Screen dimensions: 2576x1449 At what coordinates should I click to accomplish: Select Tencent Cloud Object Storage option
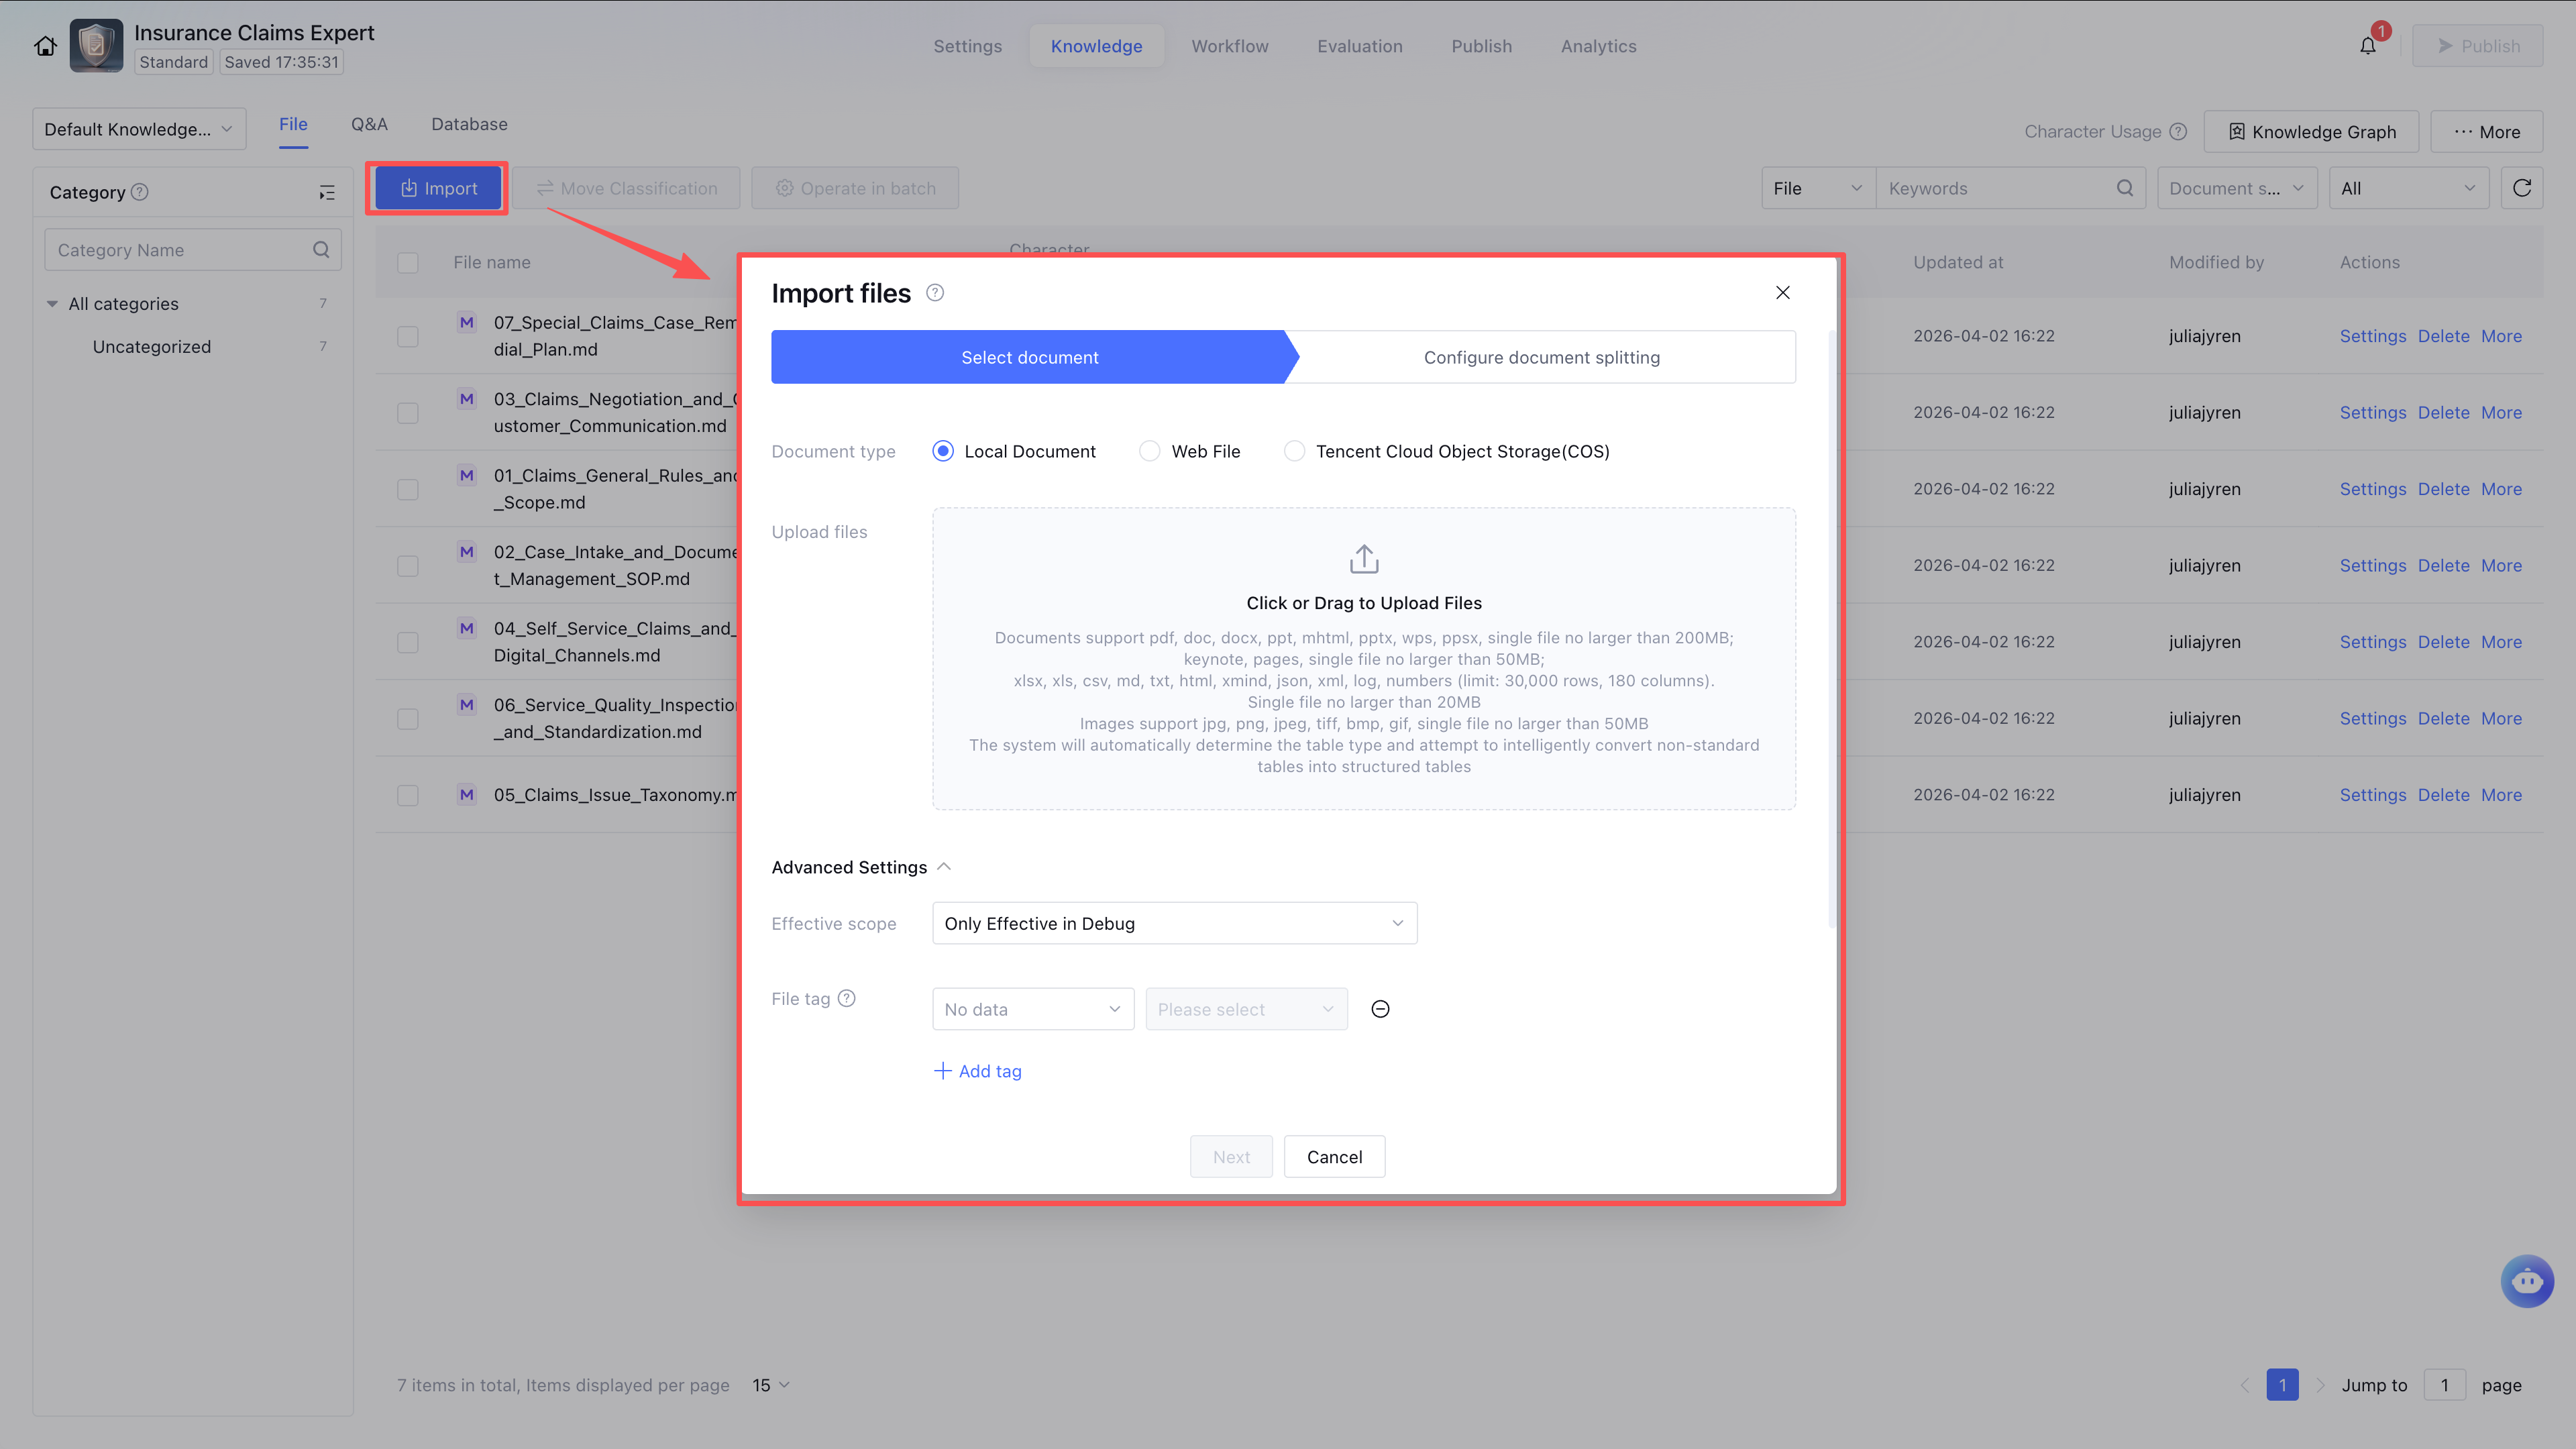pyautogui.click(x=1294, y=451)
